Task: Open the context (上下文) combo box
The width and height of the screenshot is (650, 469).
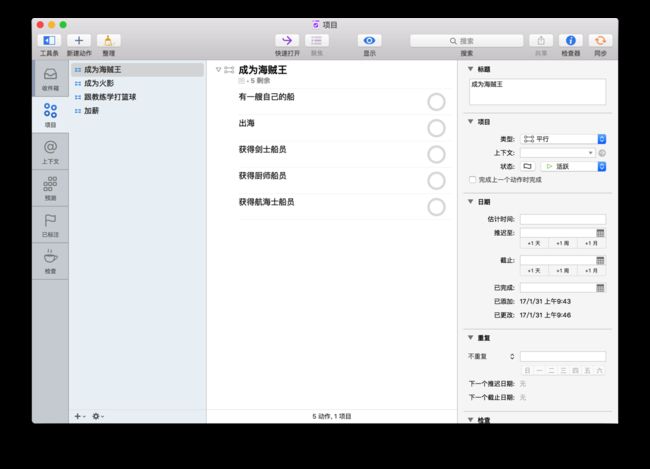Action: (558, 153)
